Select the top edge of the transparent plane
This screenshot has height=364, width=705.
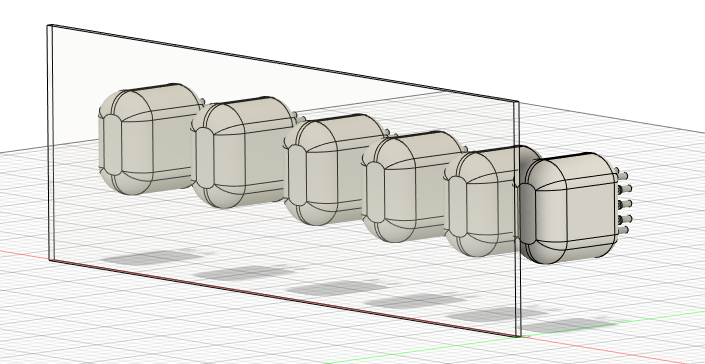[x=283, y=63]
